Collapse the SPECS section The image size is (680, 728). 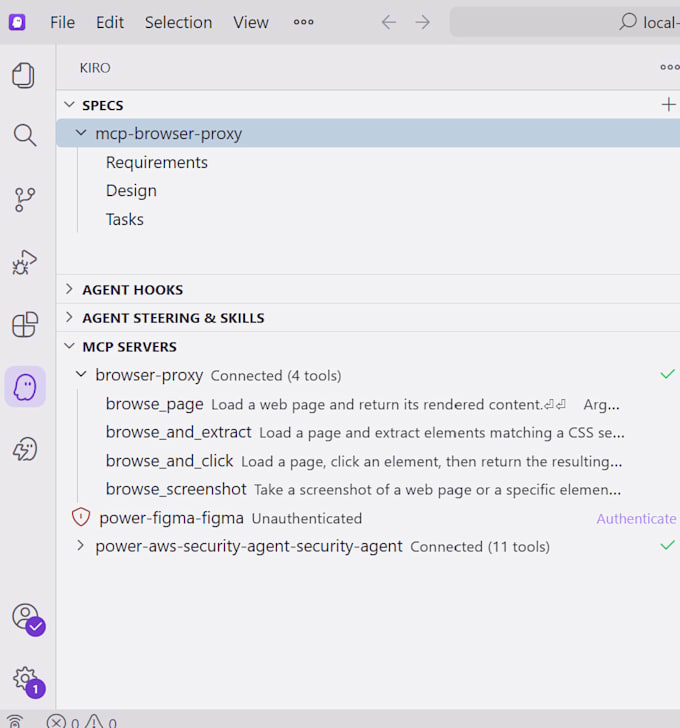tap(70, 104)
